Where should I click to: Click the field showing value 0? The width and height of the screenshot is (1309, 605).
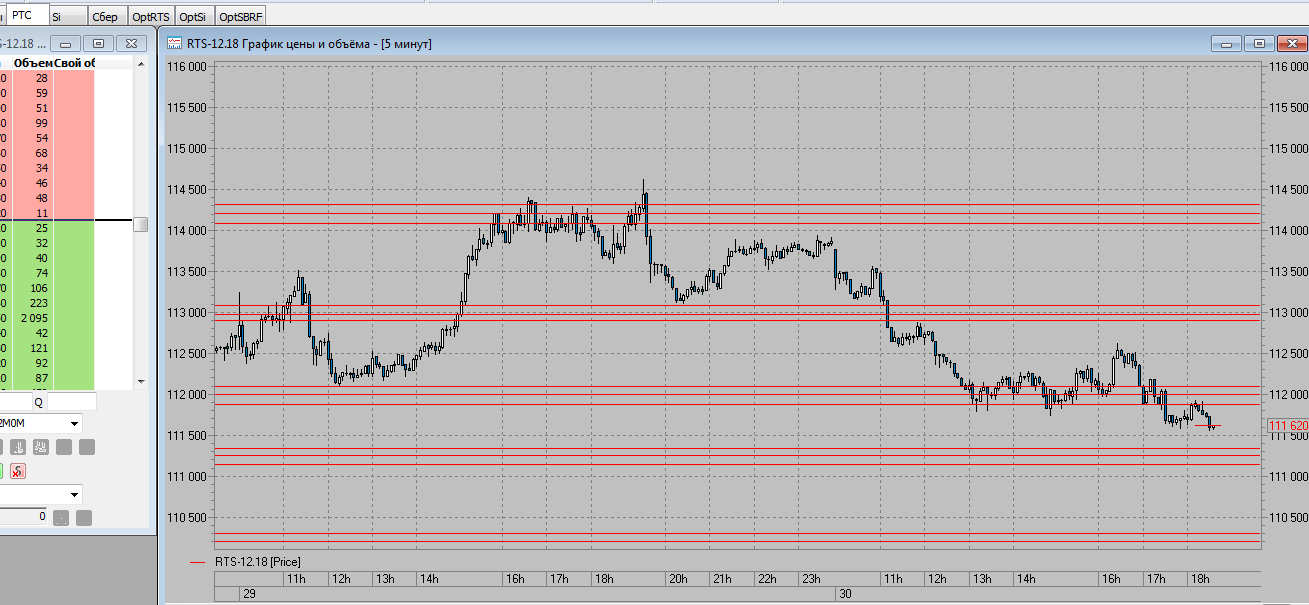tap(23, 517)
